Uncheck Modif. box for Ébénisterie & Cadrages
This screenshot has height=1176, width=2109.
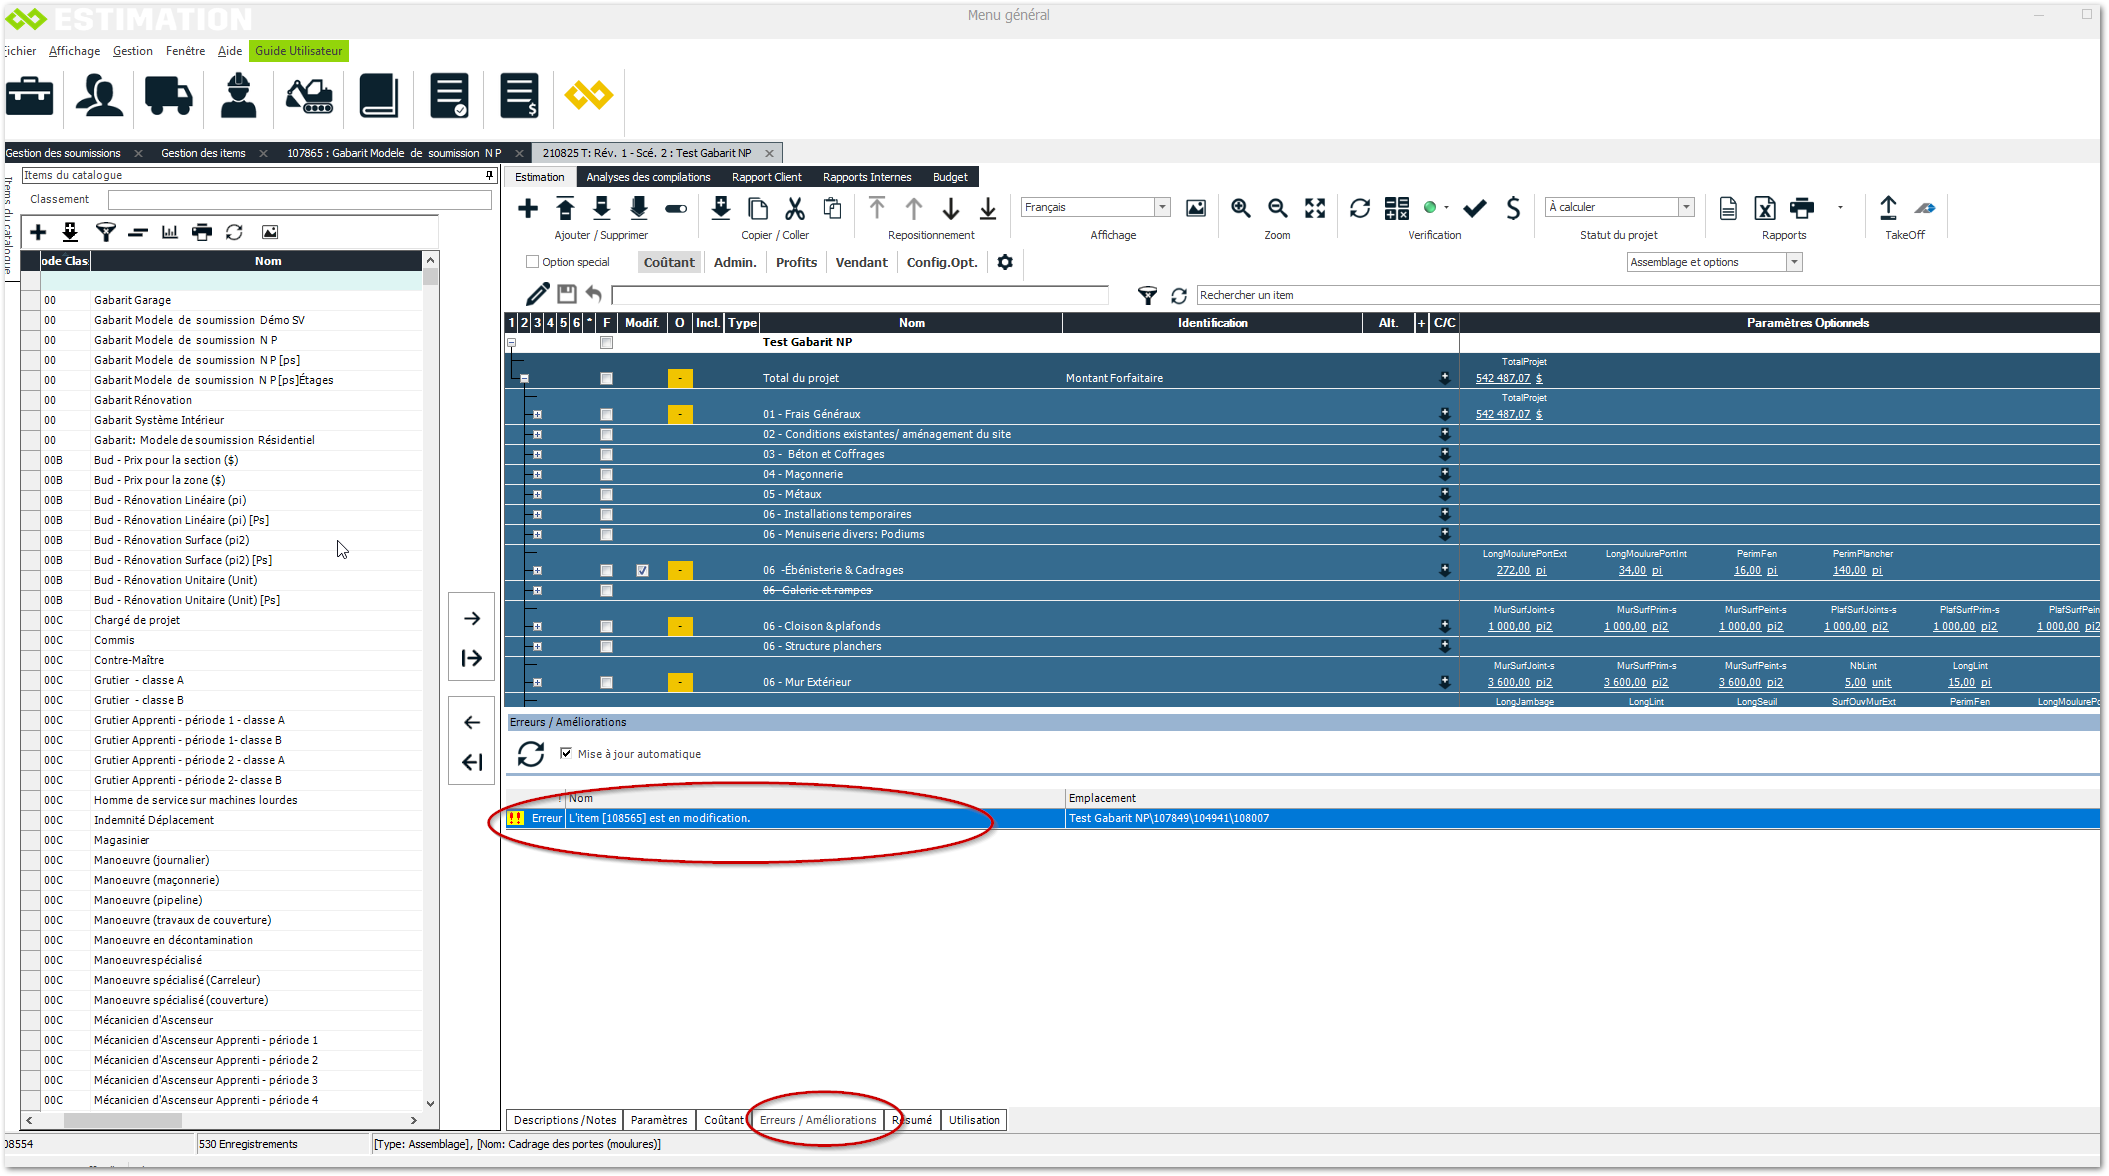642,570
